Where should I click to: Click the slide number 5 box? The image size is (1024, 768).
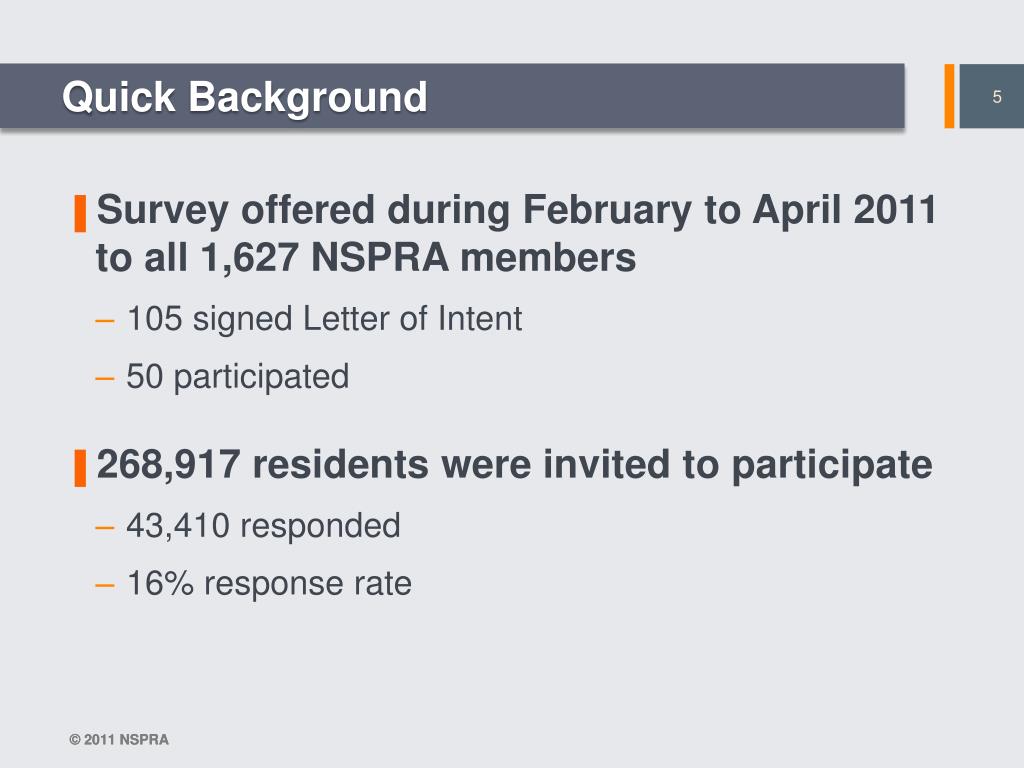(991, 96)
